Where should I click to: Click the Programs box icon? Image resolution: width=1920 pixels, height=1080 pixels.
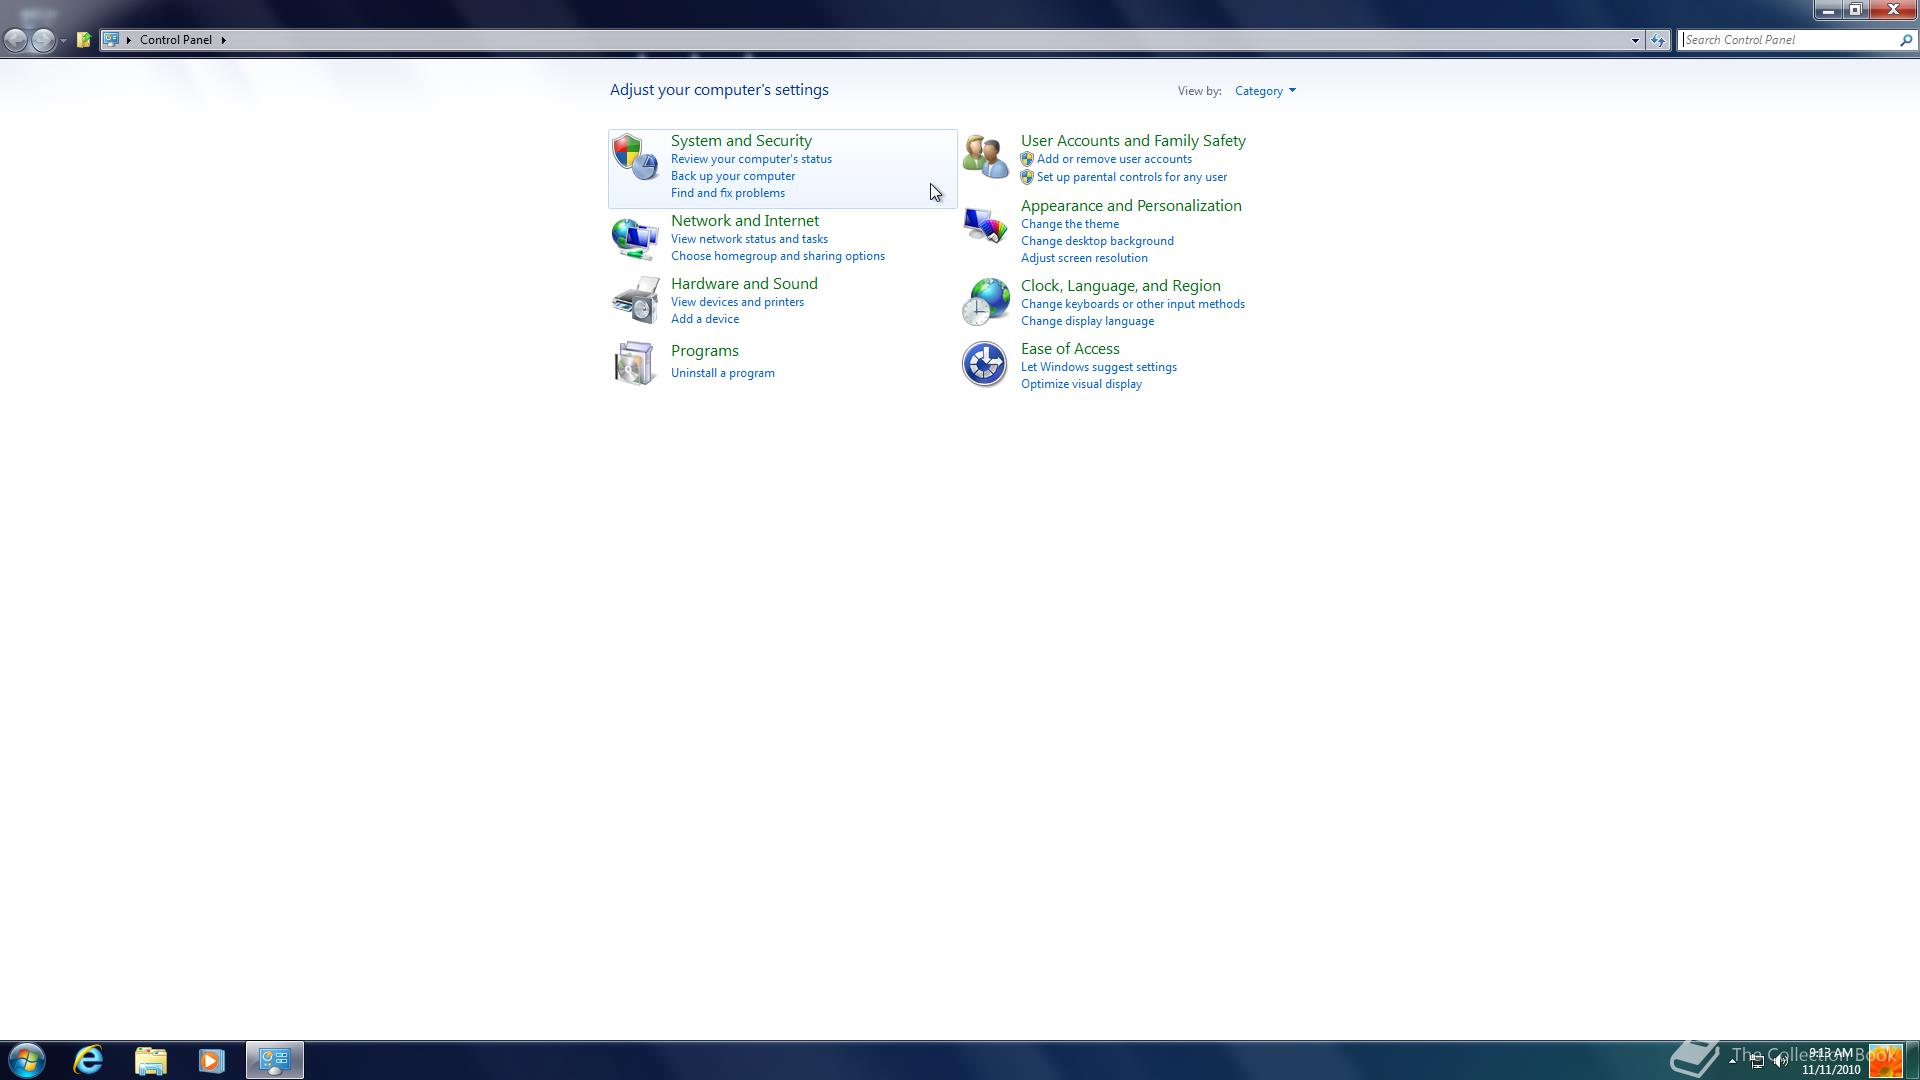[635, 363]
